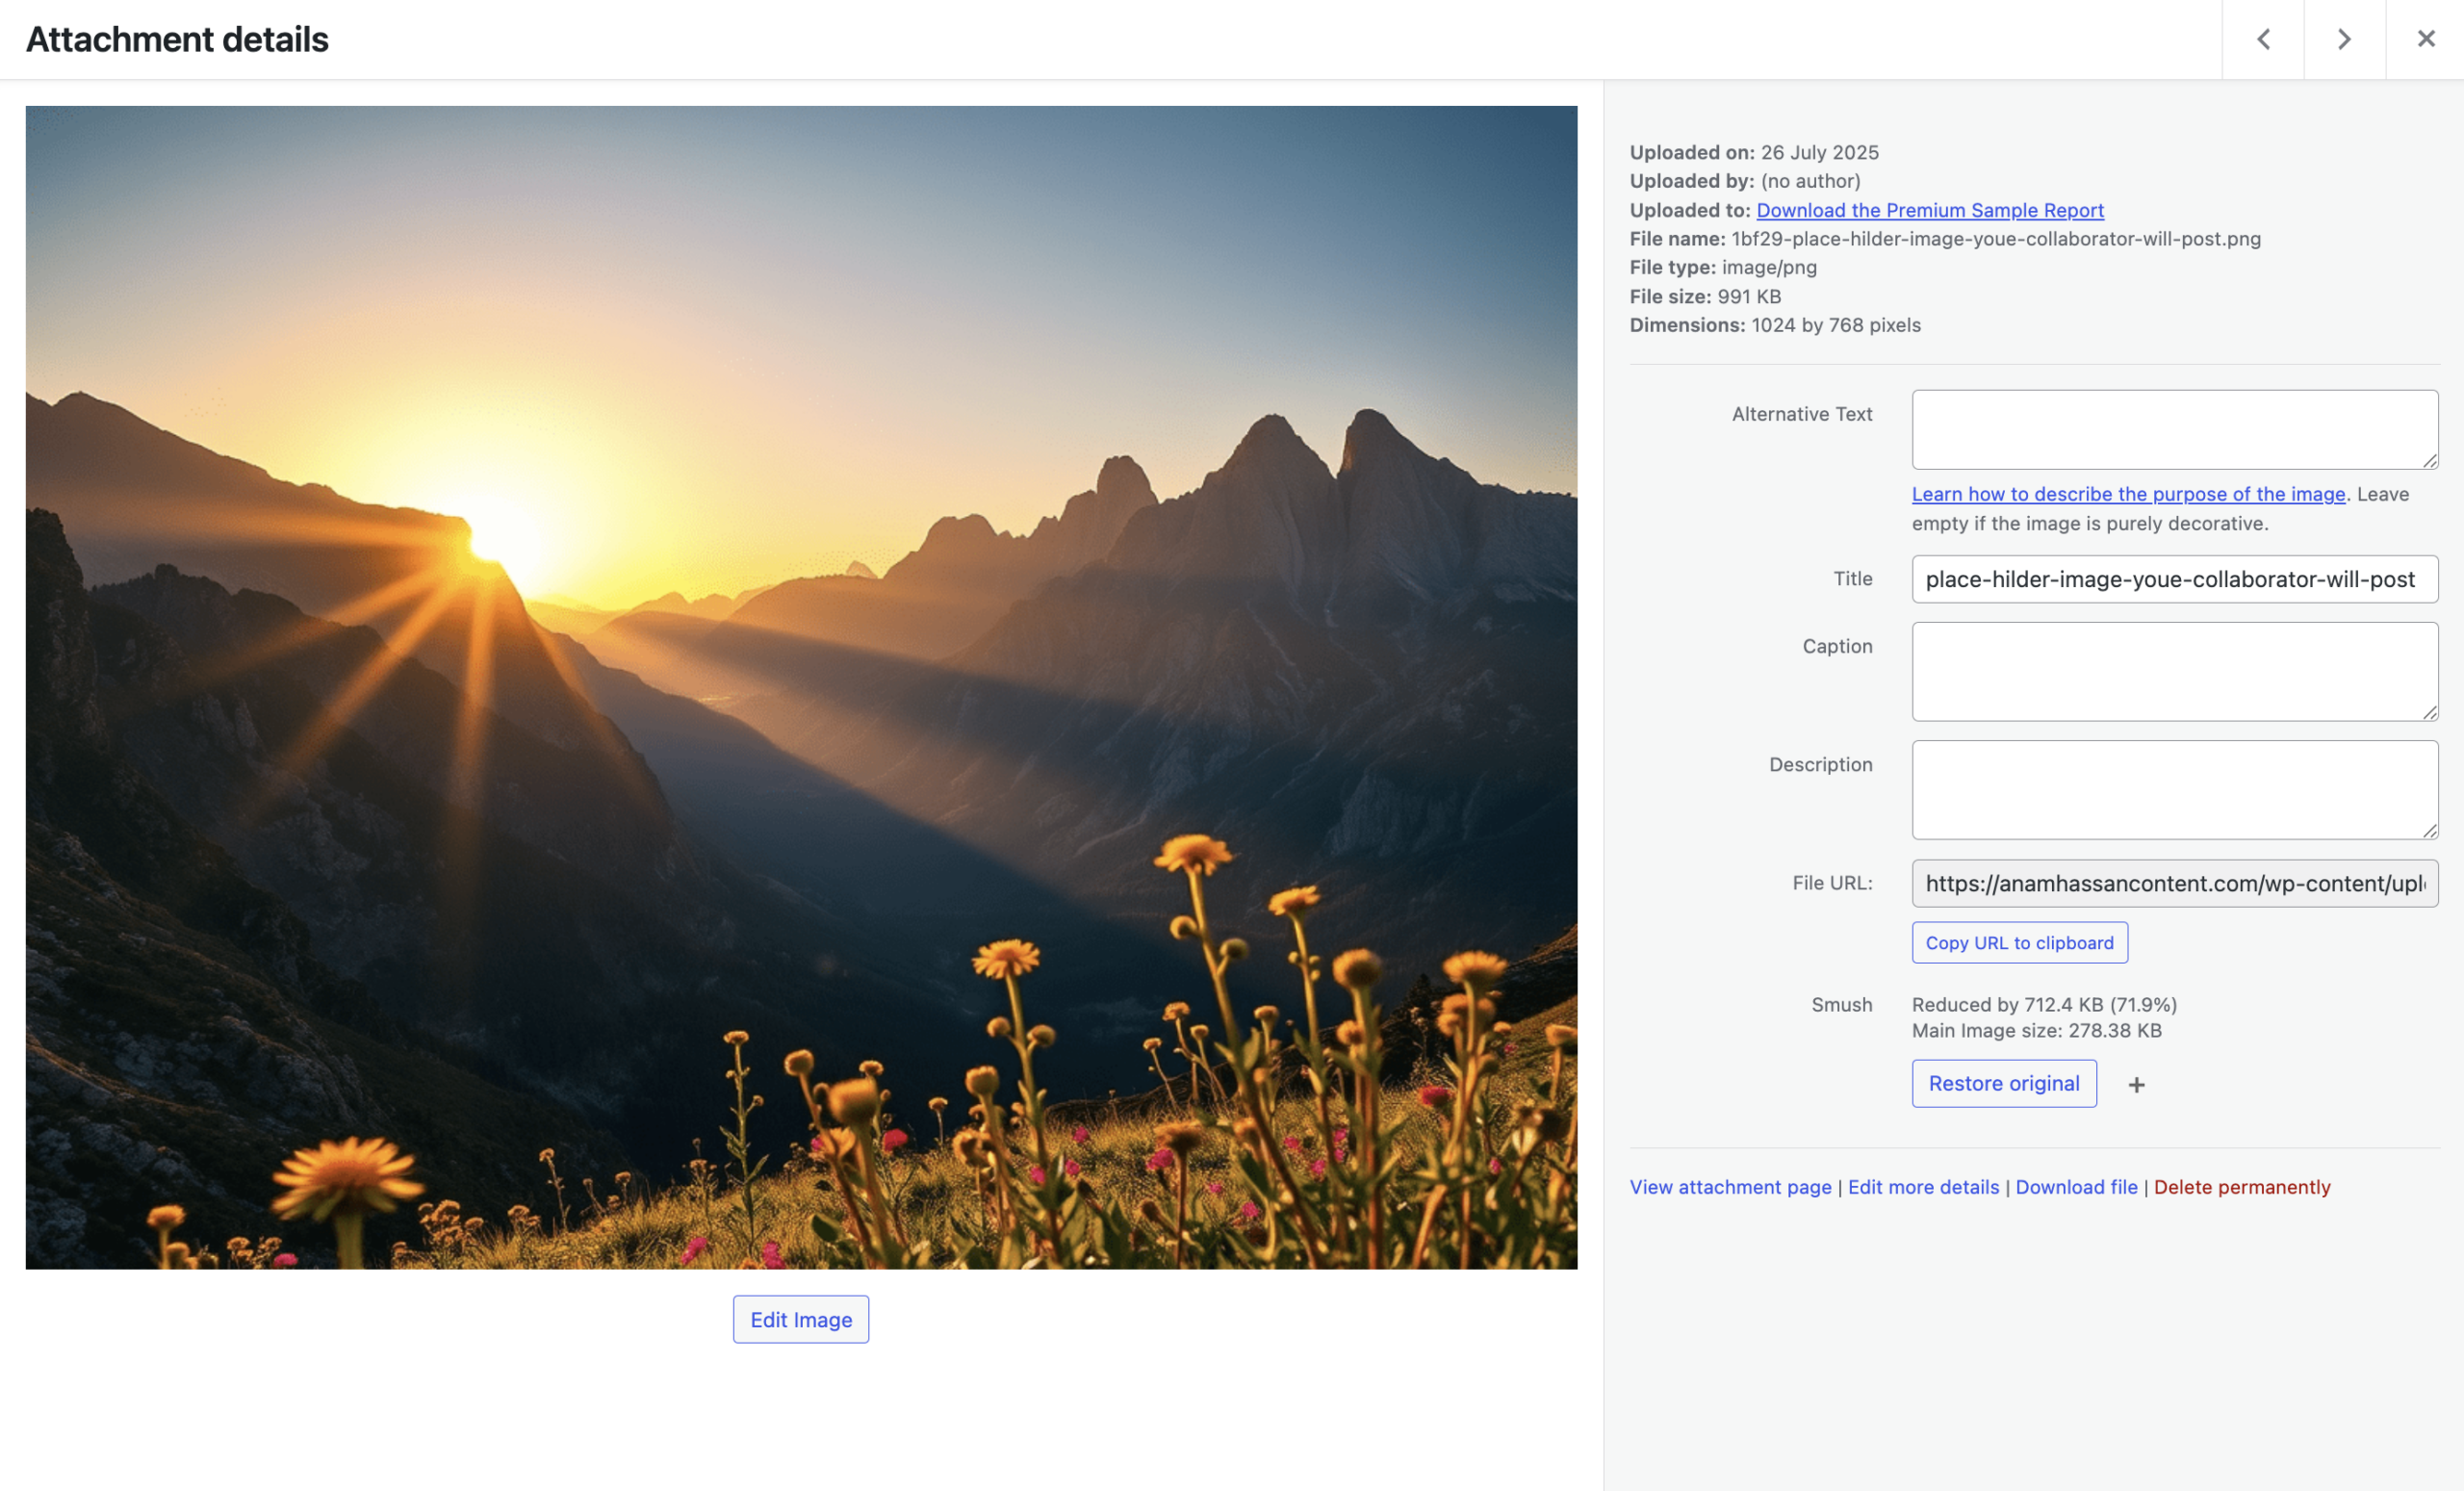Image resolution: width=2464 pixels, height=1491 pixels.
Task: Restore the original image via Smush
Action: [2004, 1083]
